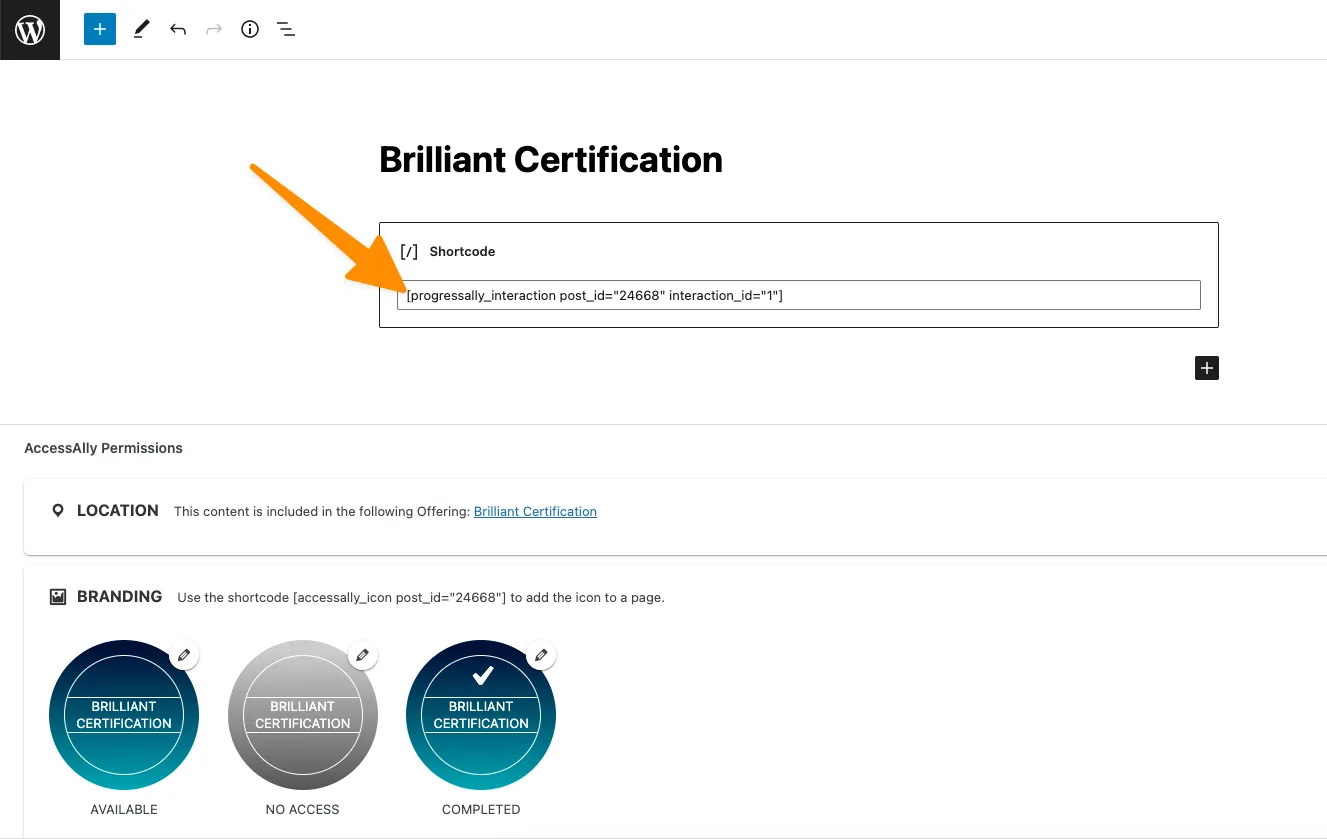This screenshot has height=839, width=1327.
Task: Open the block inserter plus button
Action: coord(100,30)
